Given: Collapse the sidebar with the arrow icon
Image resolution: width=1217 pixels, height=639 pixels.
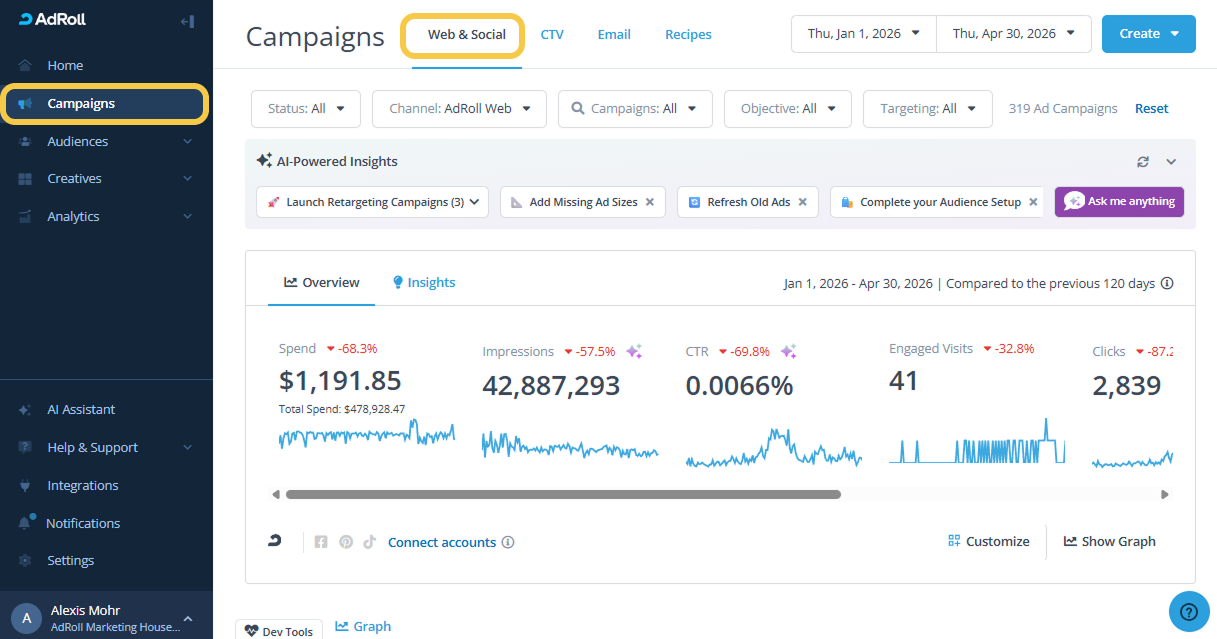Looking at the screenshot, I should click(187, 21).
